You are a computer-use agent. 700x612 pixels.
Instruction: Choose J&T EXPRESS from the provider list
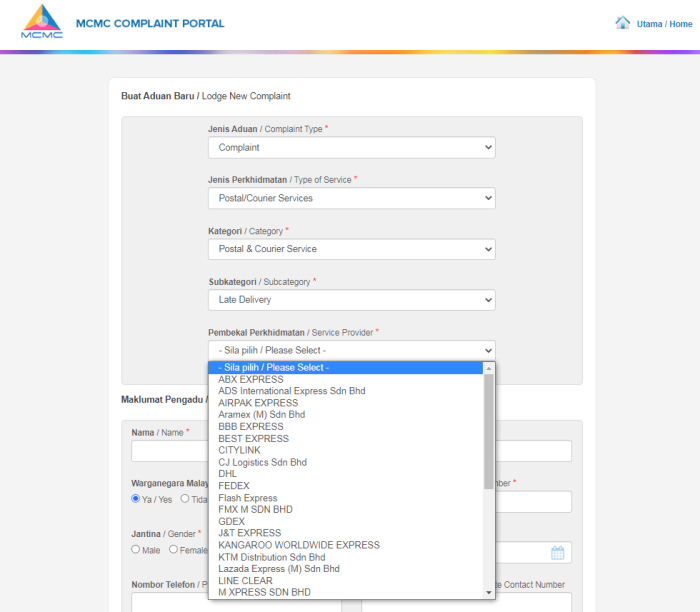point(249,533)
